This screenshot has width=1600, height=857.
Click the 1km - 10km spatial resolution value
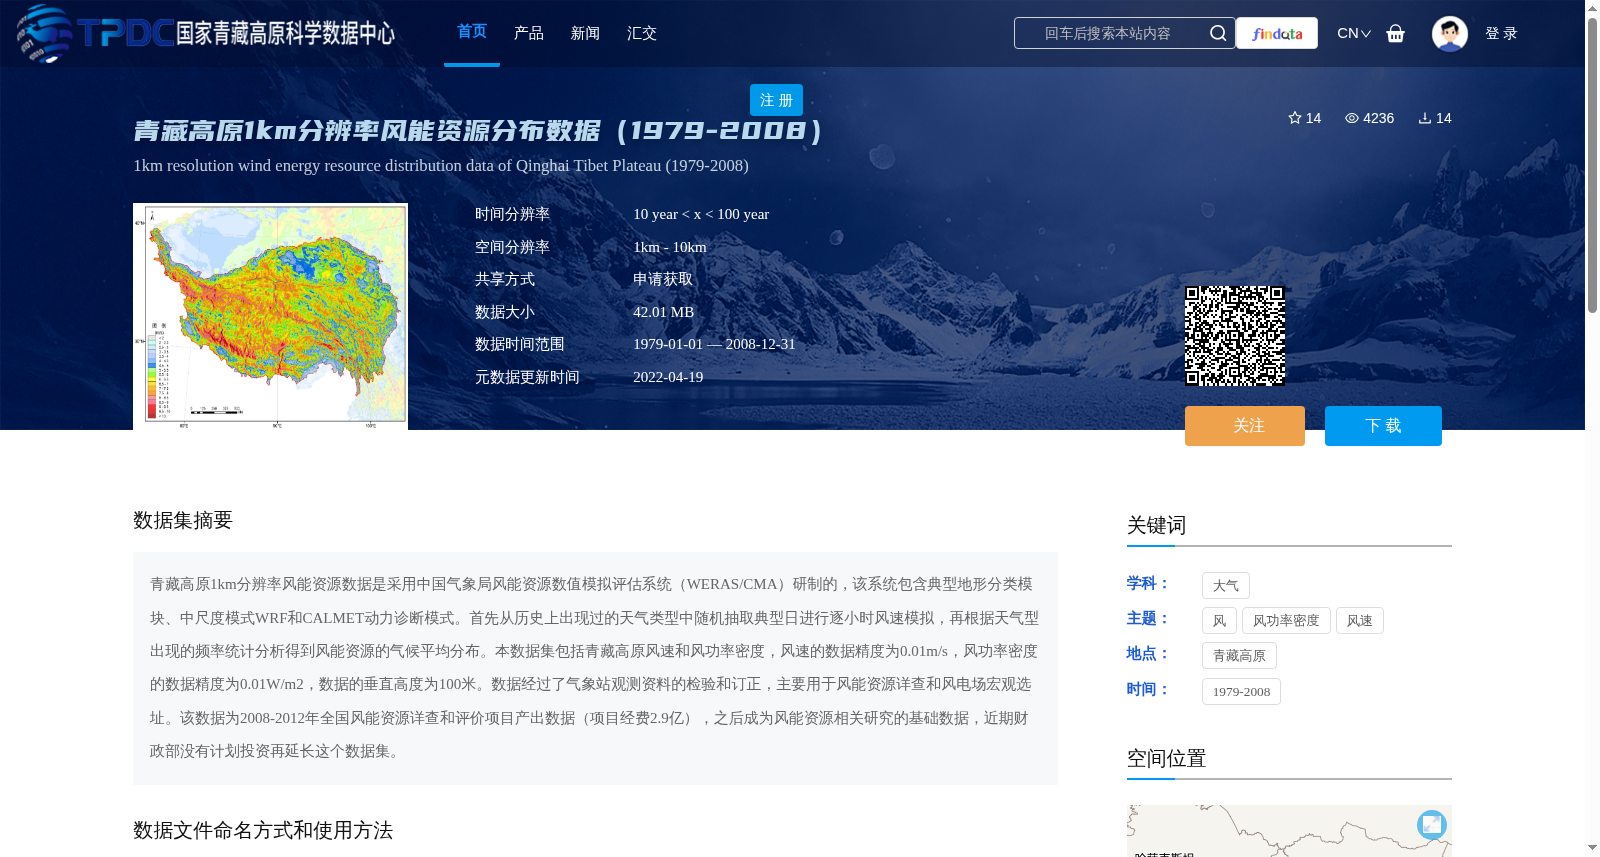[x=670, y=247]
